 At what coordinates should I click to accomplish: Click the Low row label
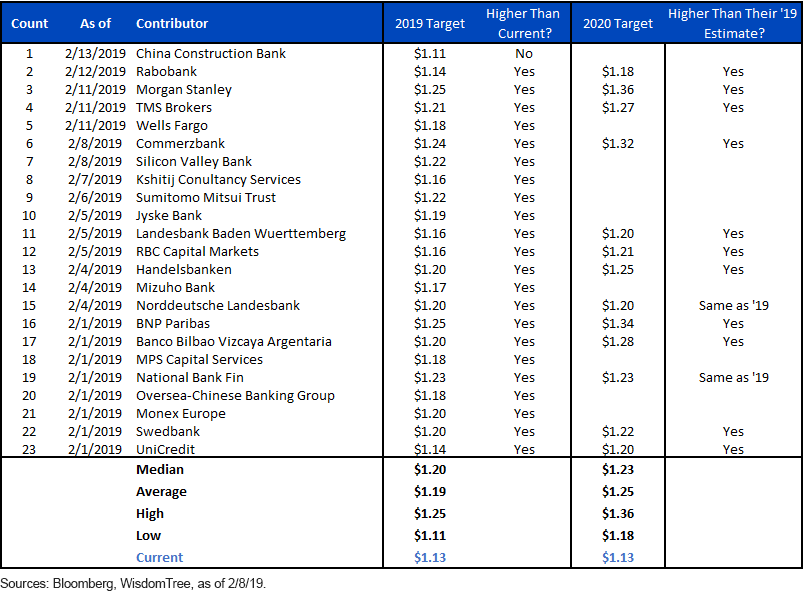(x=149, y=536)
